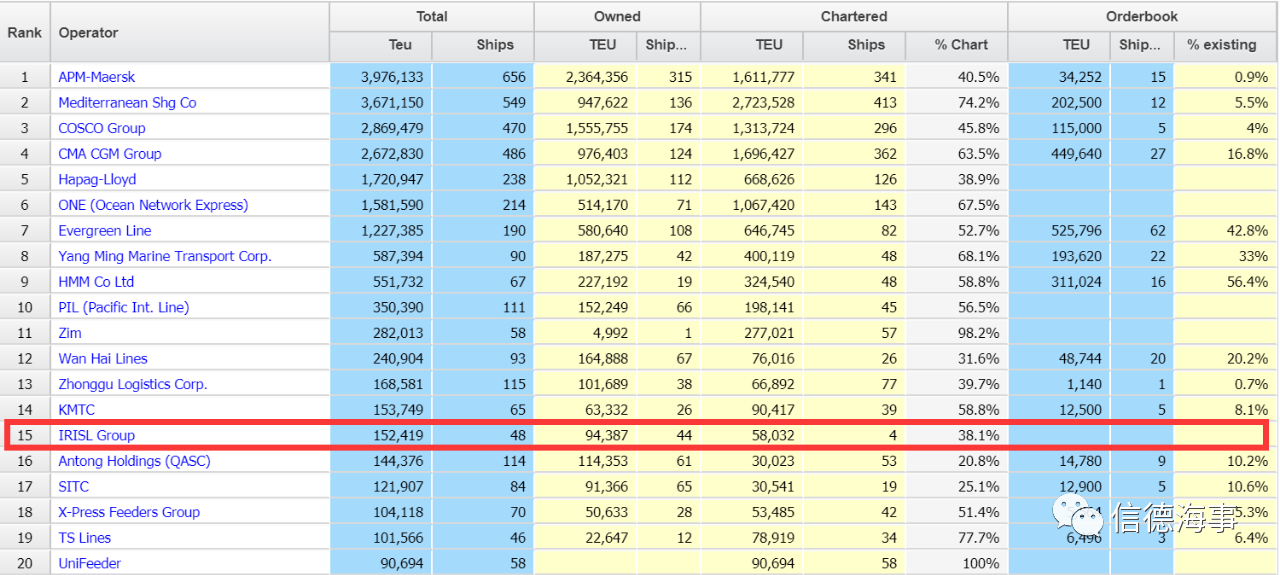Open the UniFeeder operator link
The image size is (1280, 575).
(x=89, y=563)
